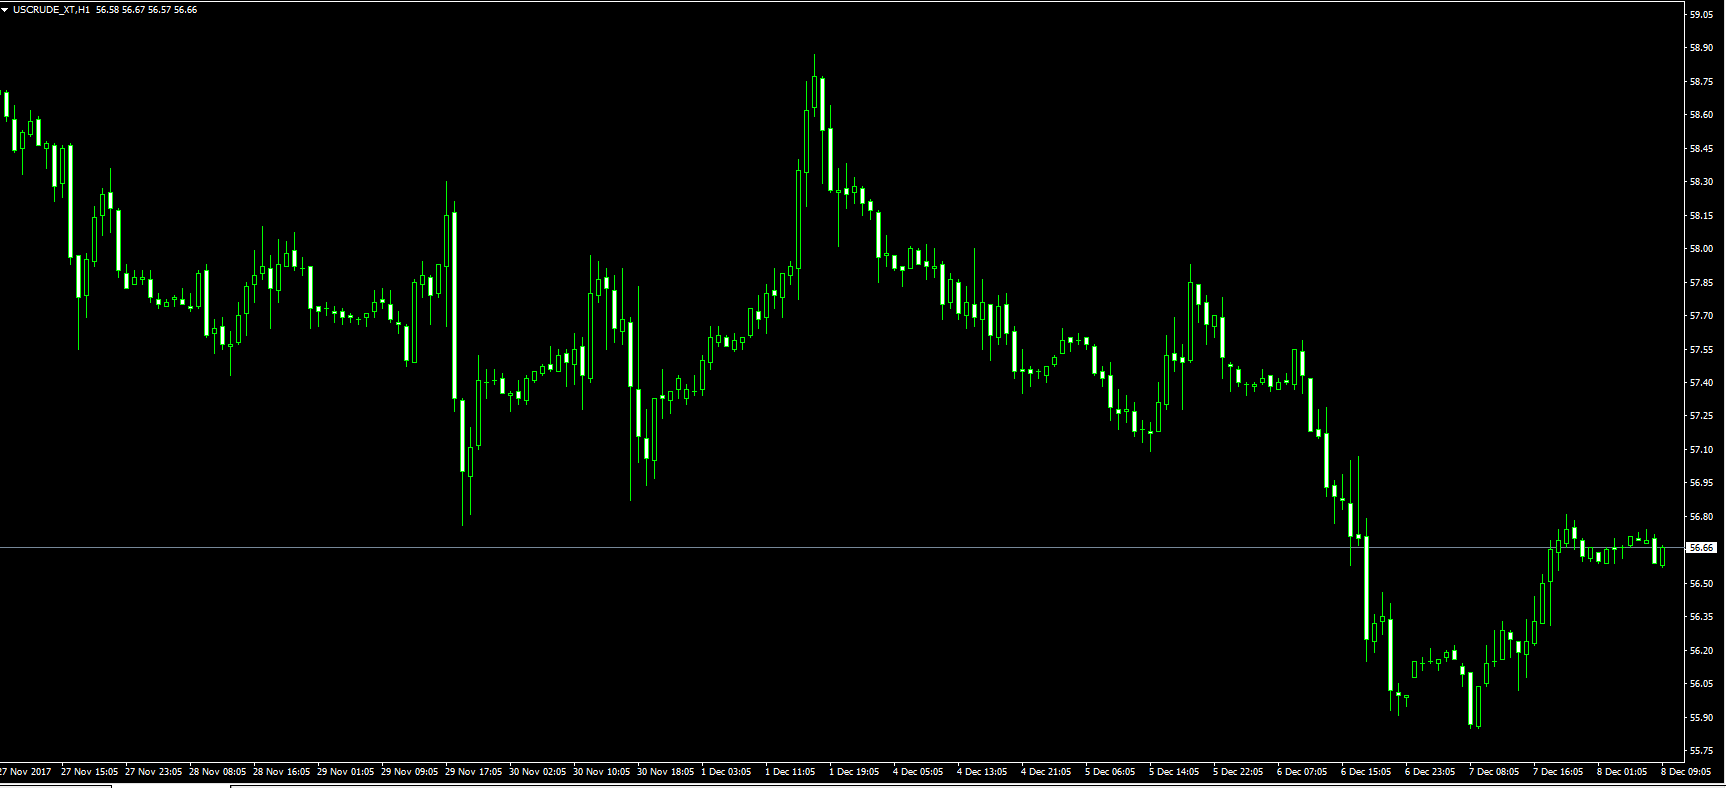The width and height of the screenshot is (1726, 788).
Task: Click the 5 Dec 22:05 time label
Action: point(1238,772)
